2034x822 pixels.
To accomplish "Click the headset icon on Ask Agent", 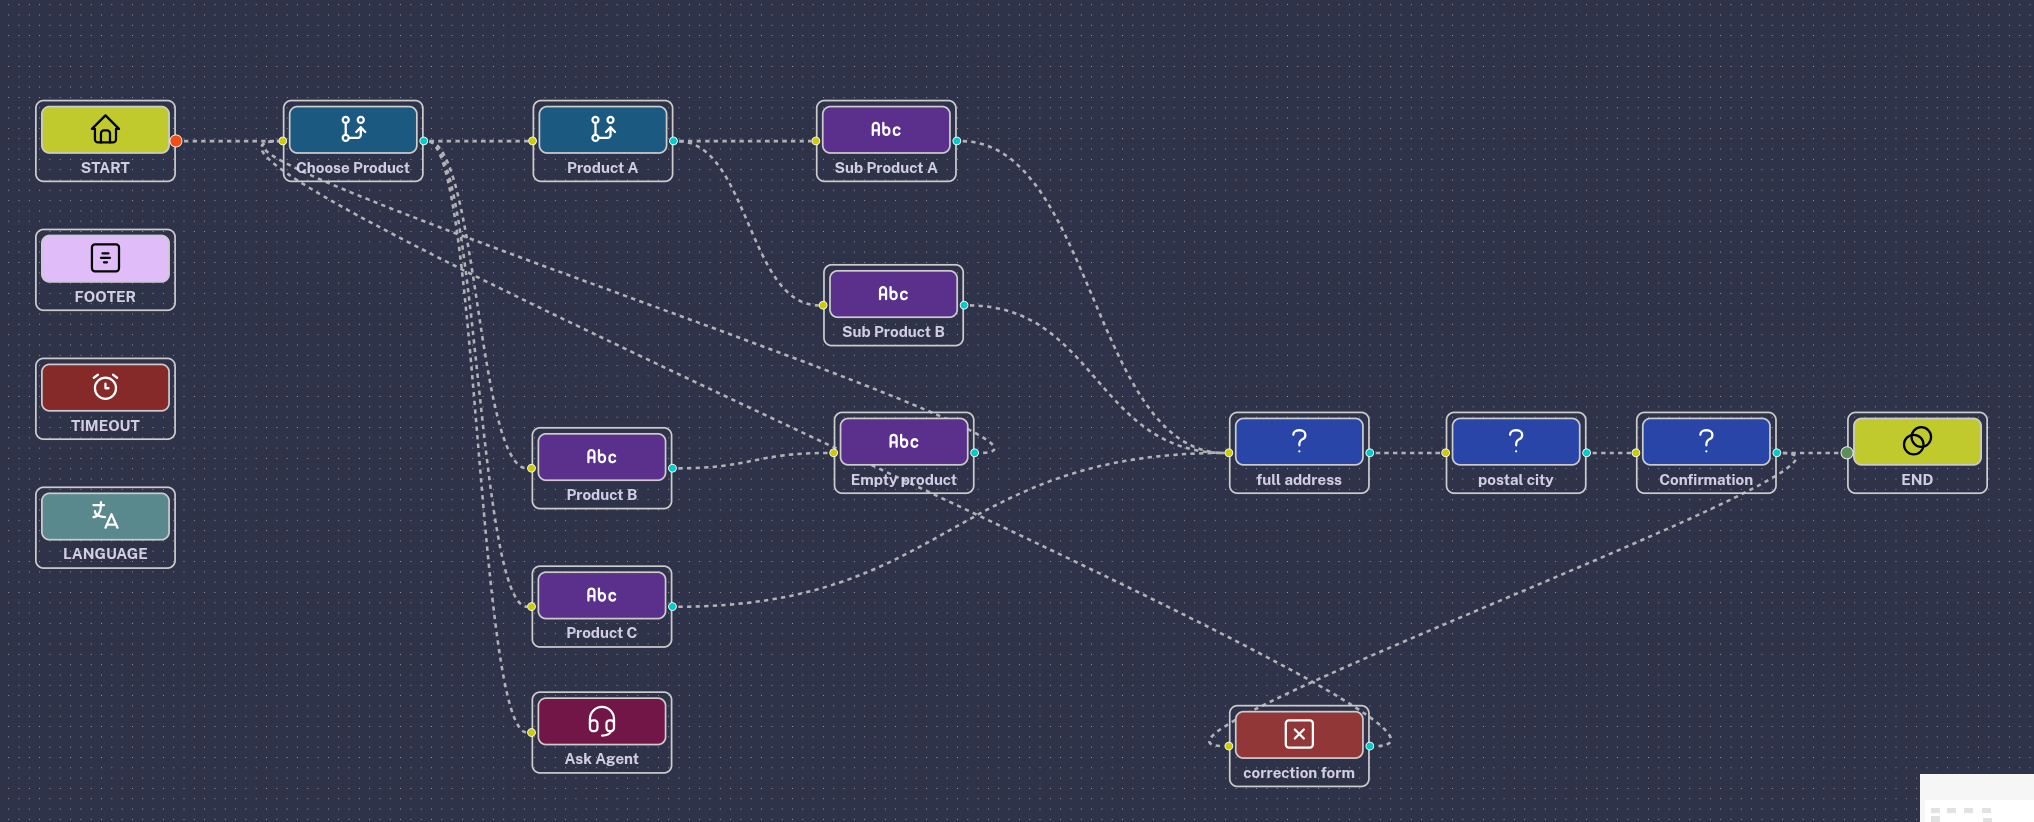I will (x=601, y=721).
